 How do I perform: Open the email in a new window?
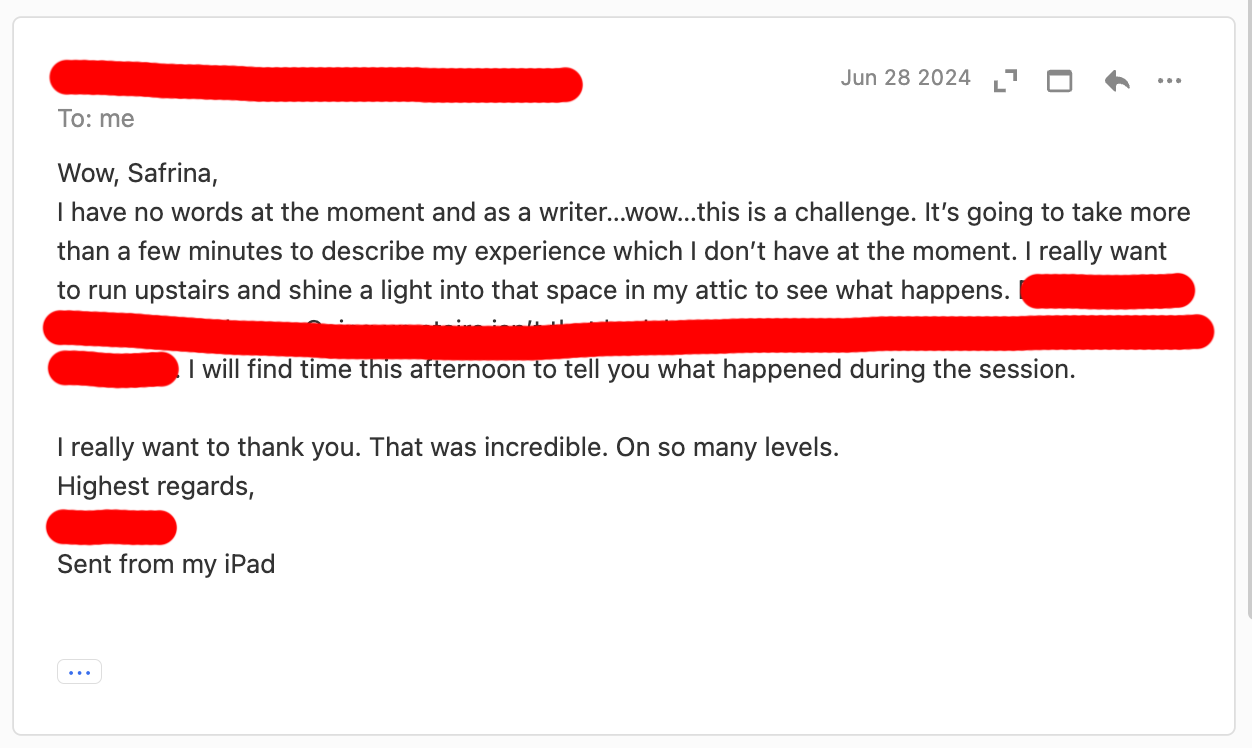tap(1059, 81)
